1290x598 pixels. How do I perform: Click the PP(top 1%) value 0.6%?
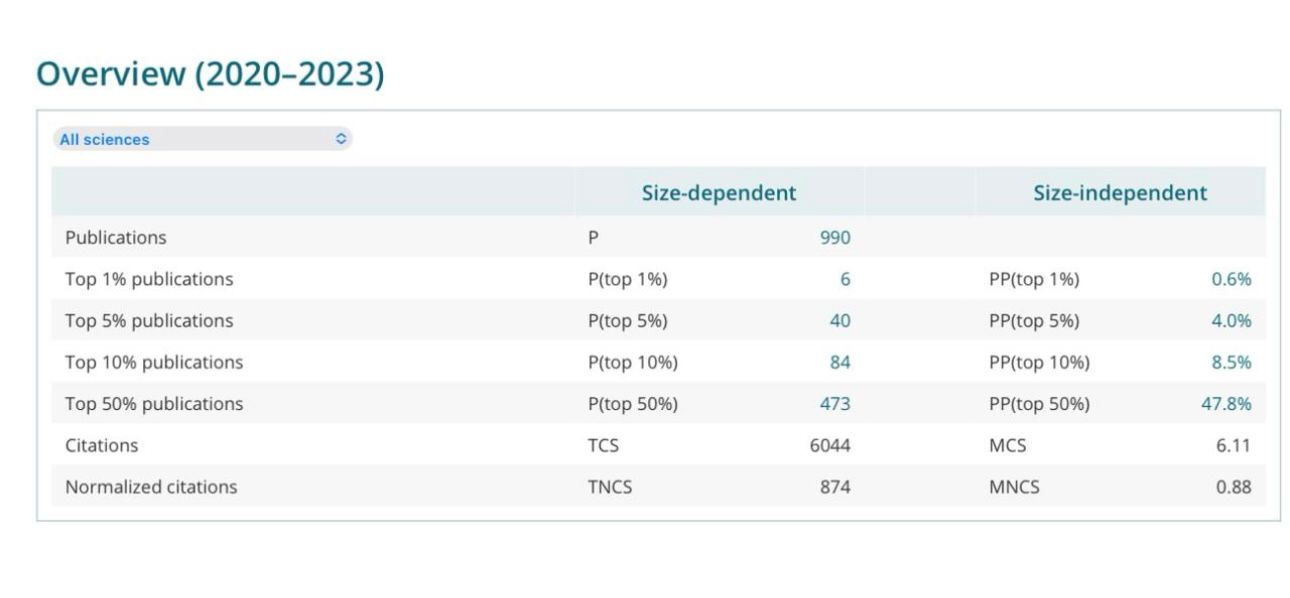coord(1231,280)
